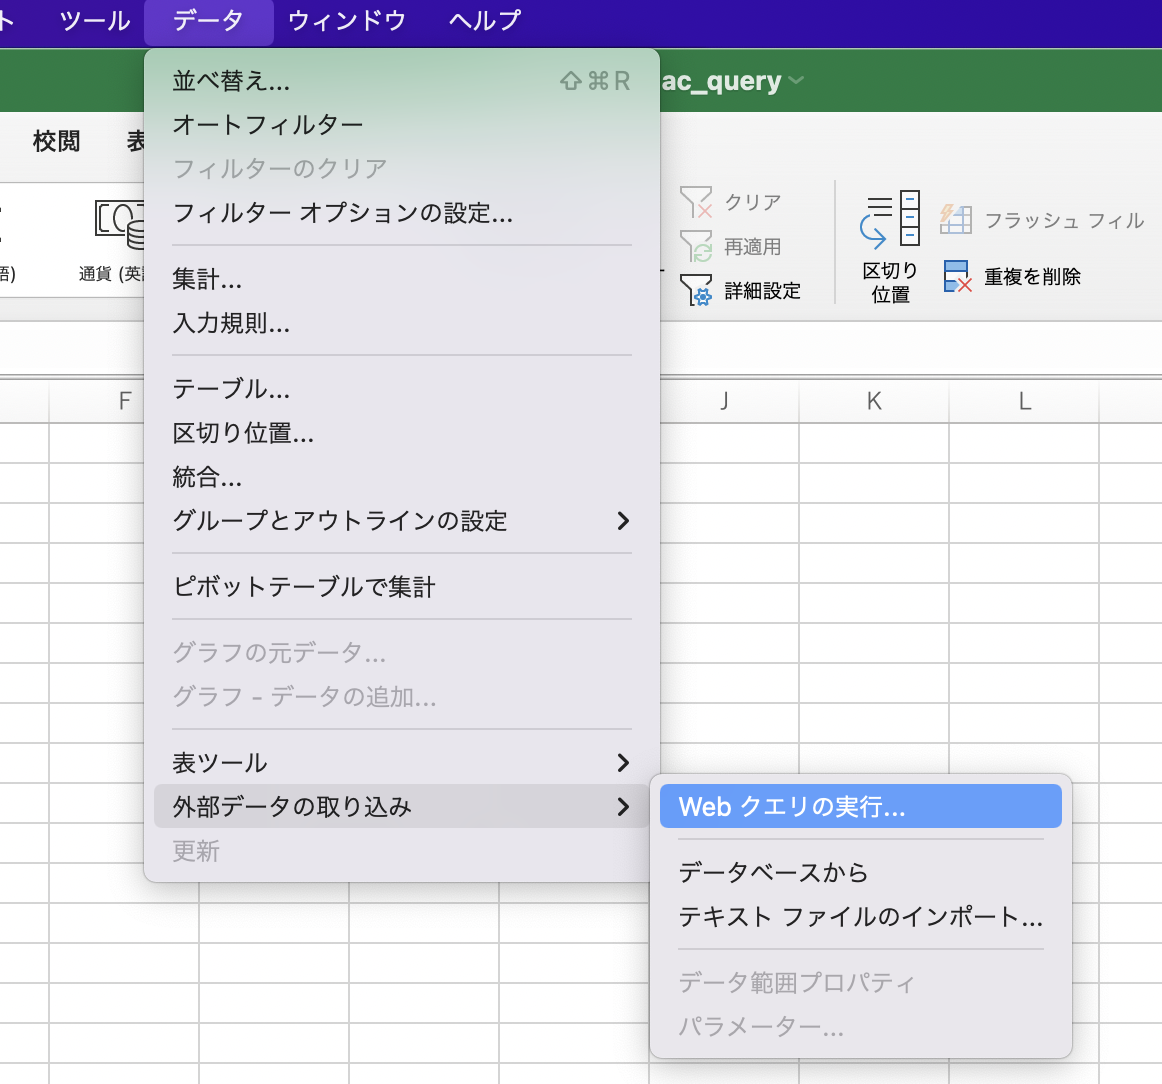
Task: Click the 詳細設定 label in ribbon
Action: coord(763,290)
